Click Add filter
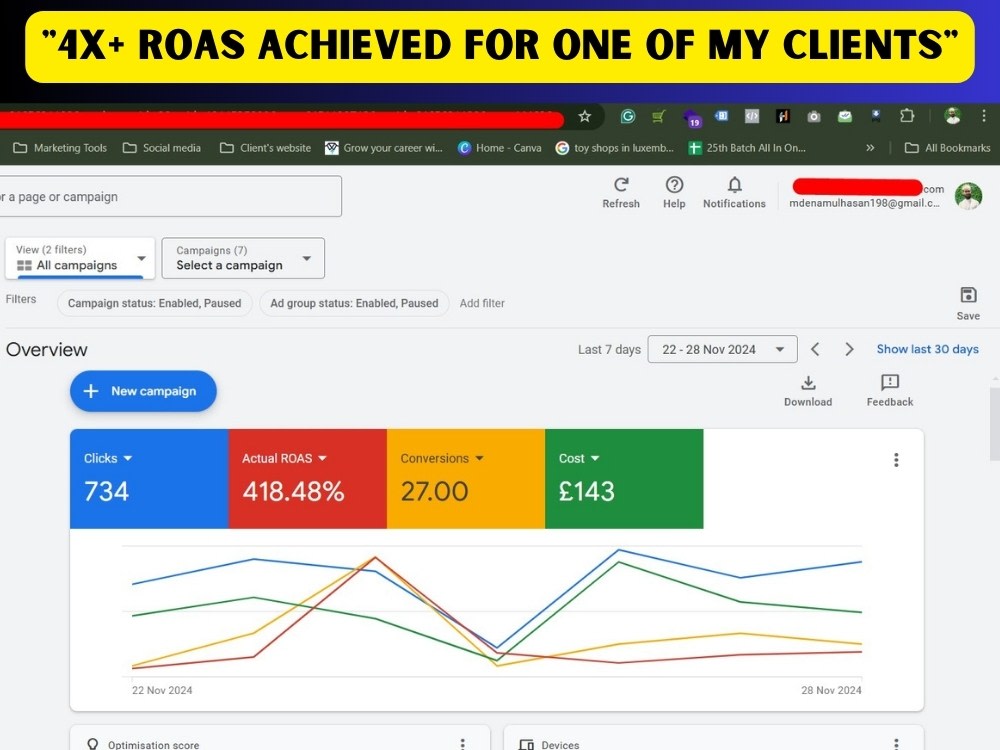Viewport: 1000px width, 750px height. click(482, 304)
